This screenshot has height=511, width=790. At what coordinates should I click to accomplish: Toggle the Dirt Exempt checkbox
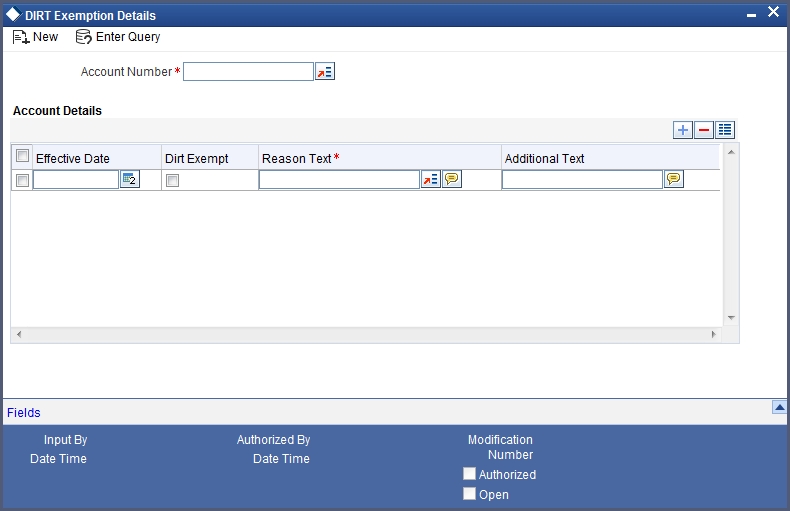tap(172, 180)
